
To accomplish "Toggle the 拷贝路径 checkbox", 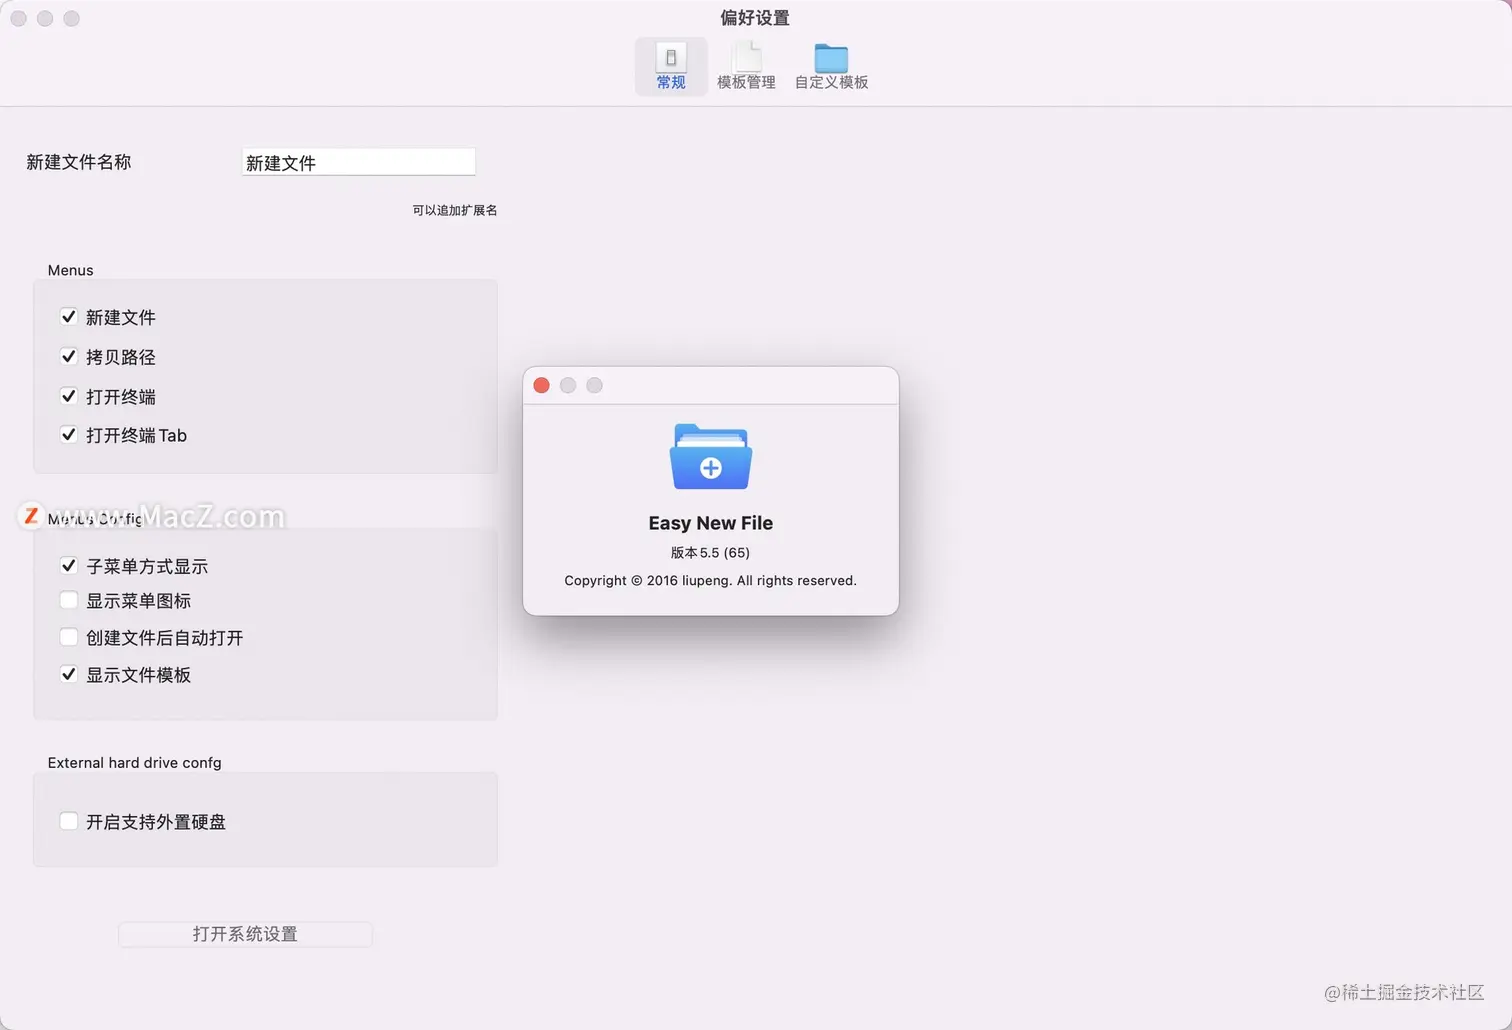I will (69, 356).
